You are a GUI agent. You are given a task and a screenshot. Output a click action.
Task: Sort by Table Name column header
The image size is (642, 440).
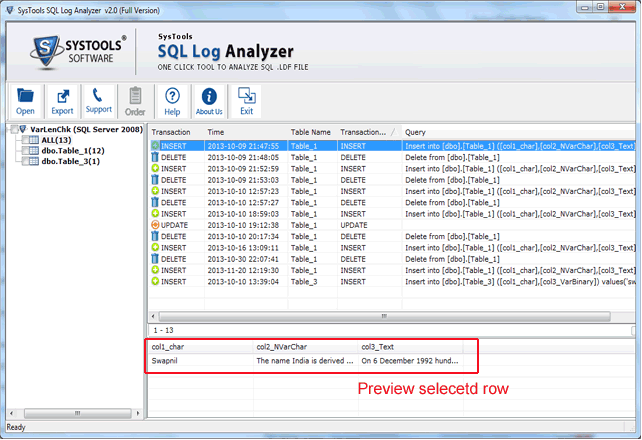coord(312,132)
